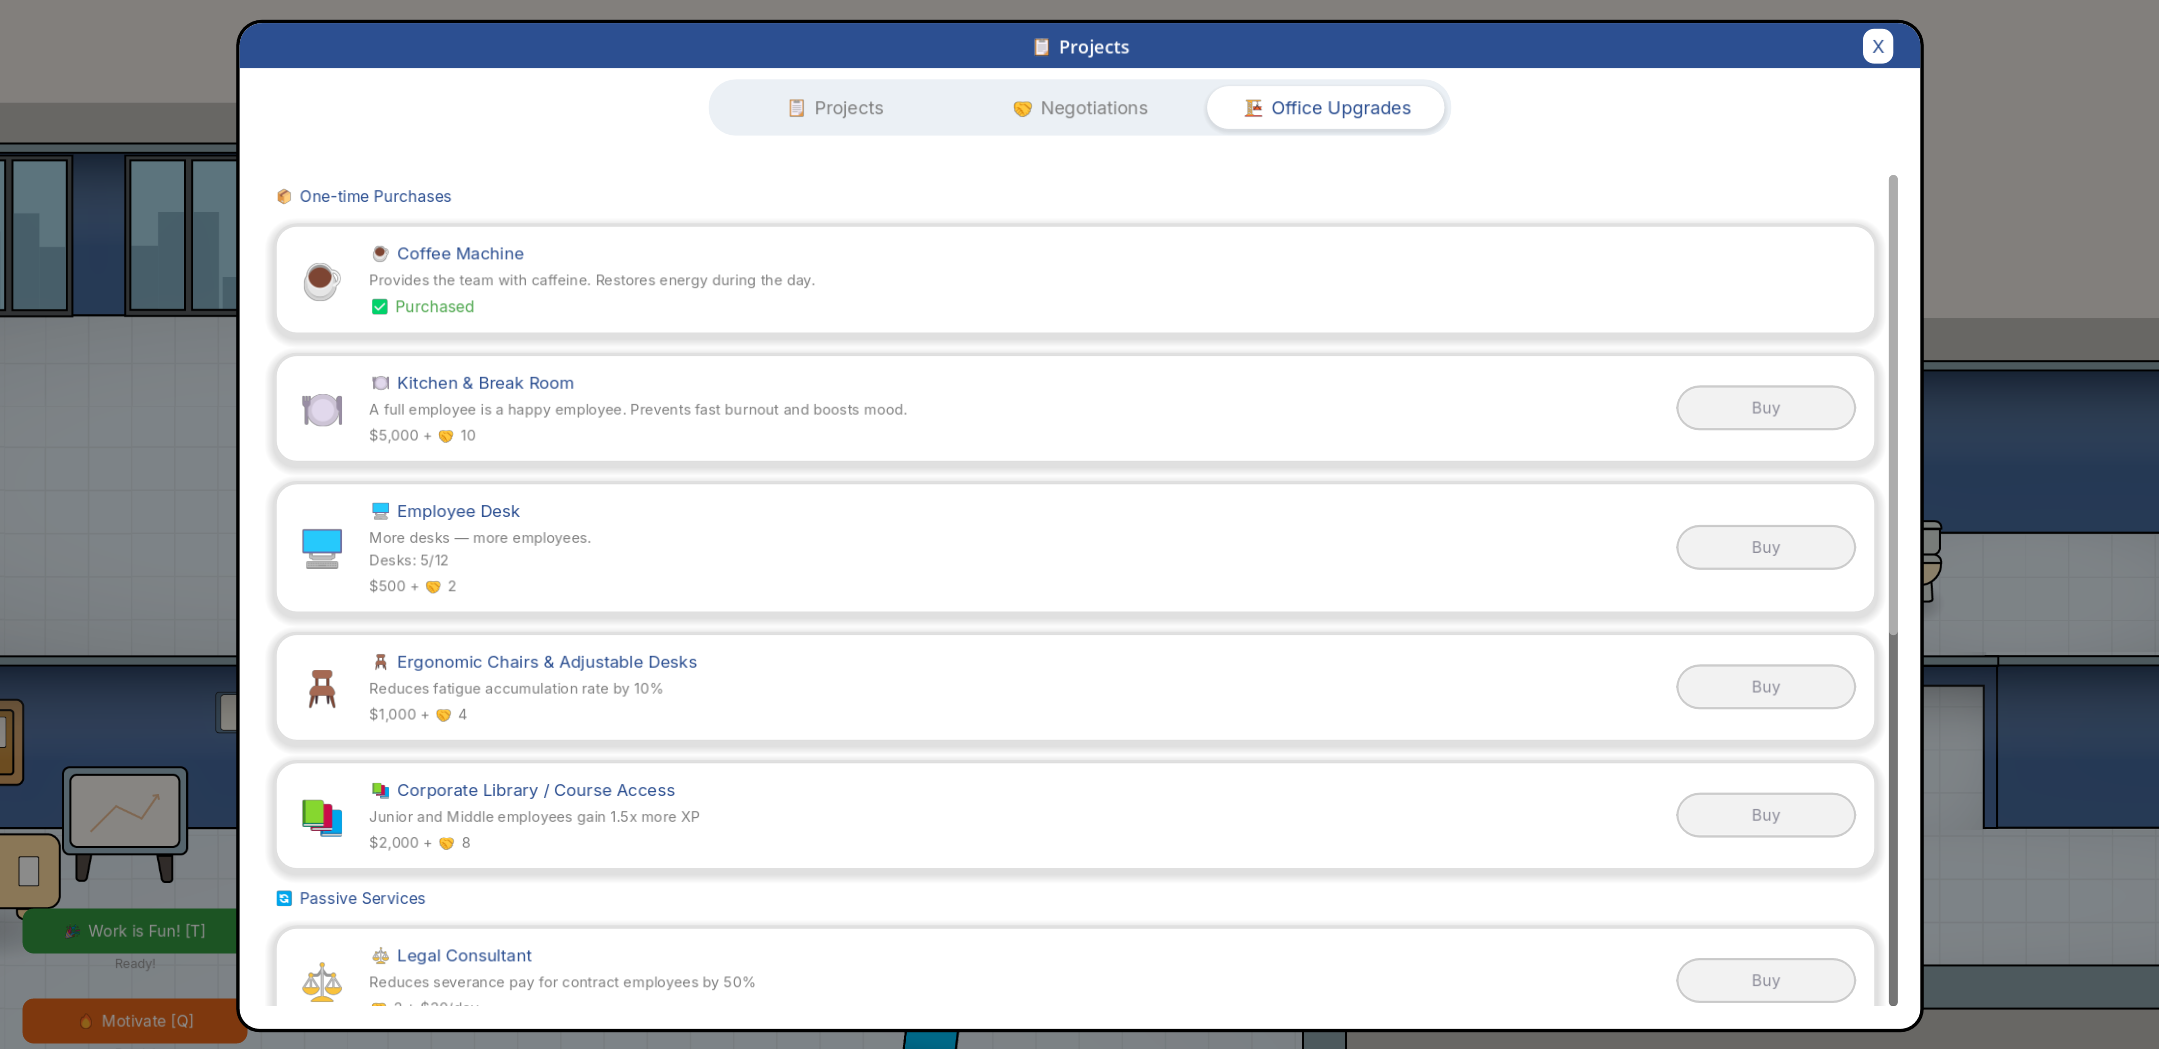Screen dimensions: 2159x1049
Task: Buy Ergonomic Chairs & Adjustable Desks
Action: pos(1765,687)
